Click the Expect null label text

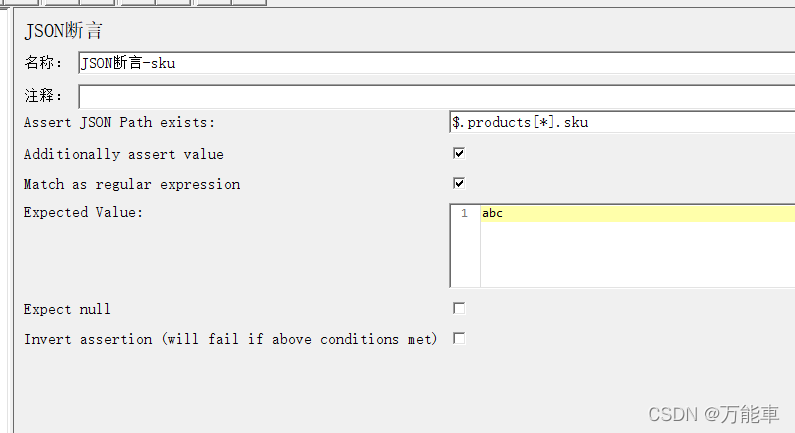[x=67, y=309]
